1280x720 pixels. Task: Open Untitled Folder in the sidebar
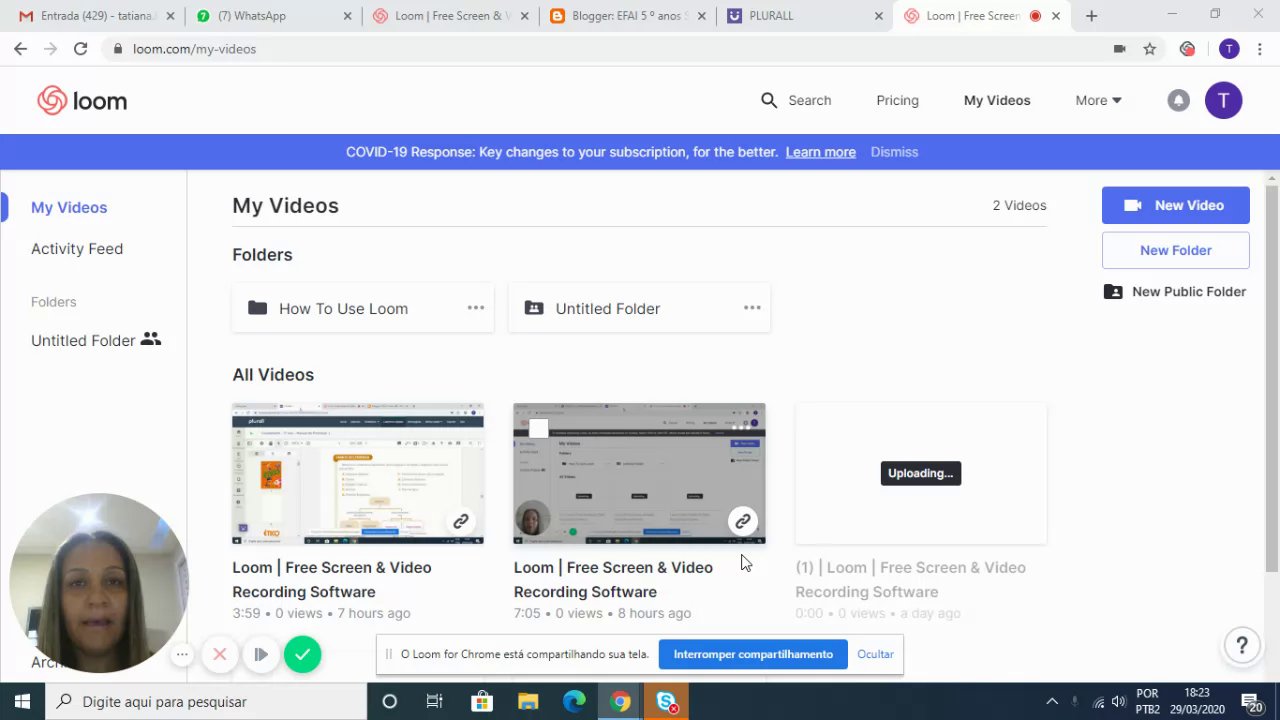[x=96, y=340]
